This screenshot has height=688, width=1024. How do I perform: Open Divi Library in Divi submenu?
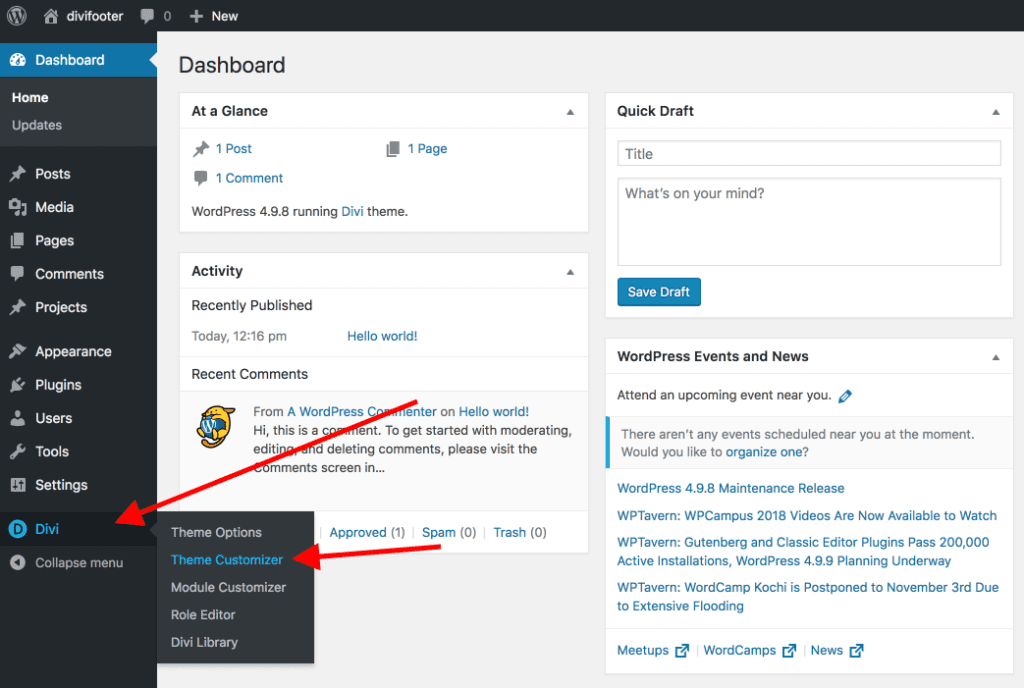204,642
